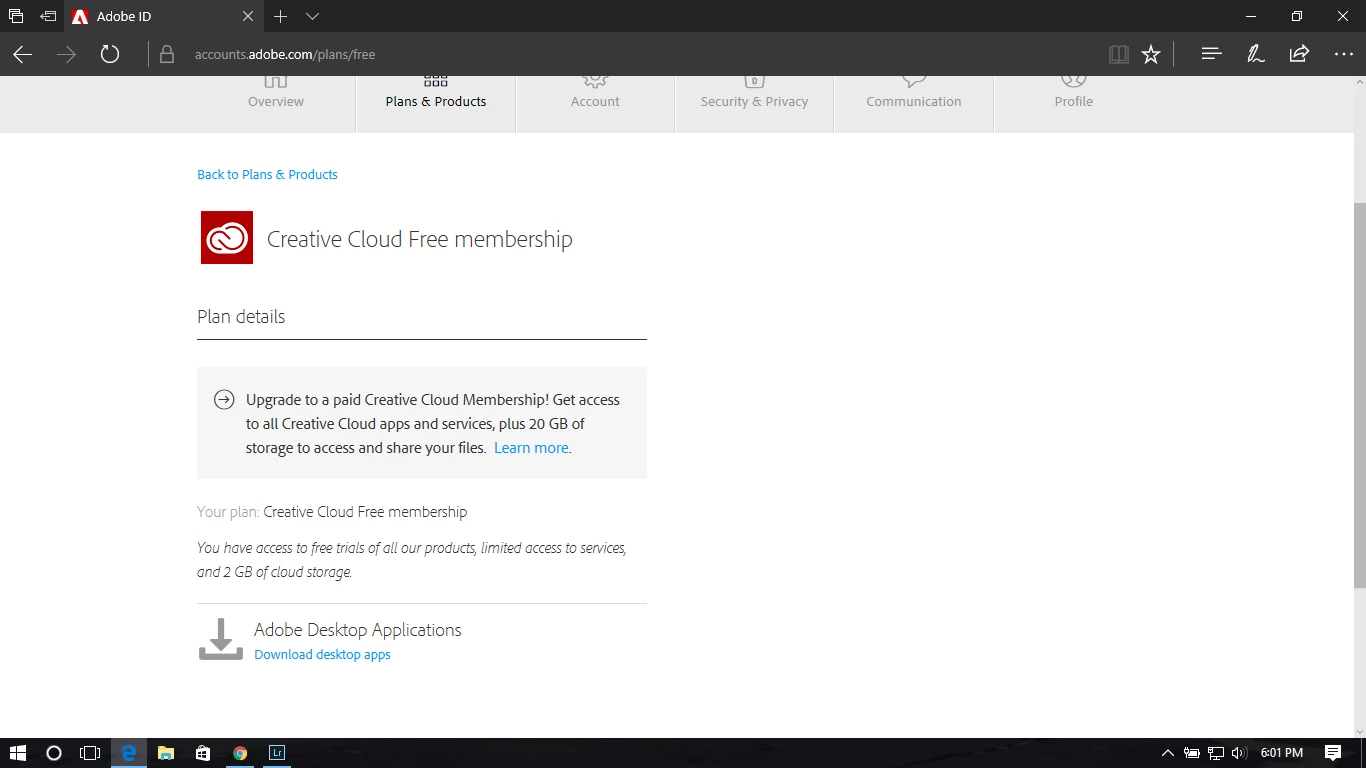Screen dimensions: 1366x768
Task: Select the Adobe ID browser tab
Action: coord(165,16)
